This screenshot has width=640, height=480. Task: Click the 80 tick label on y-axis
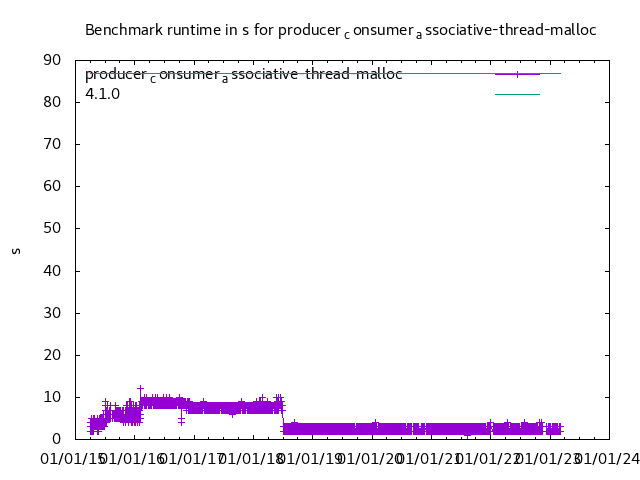click(52, 102)
